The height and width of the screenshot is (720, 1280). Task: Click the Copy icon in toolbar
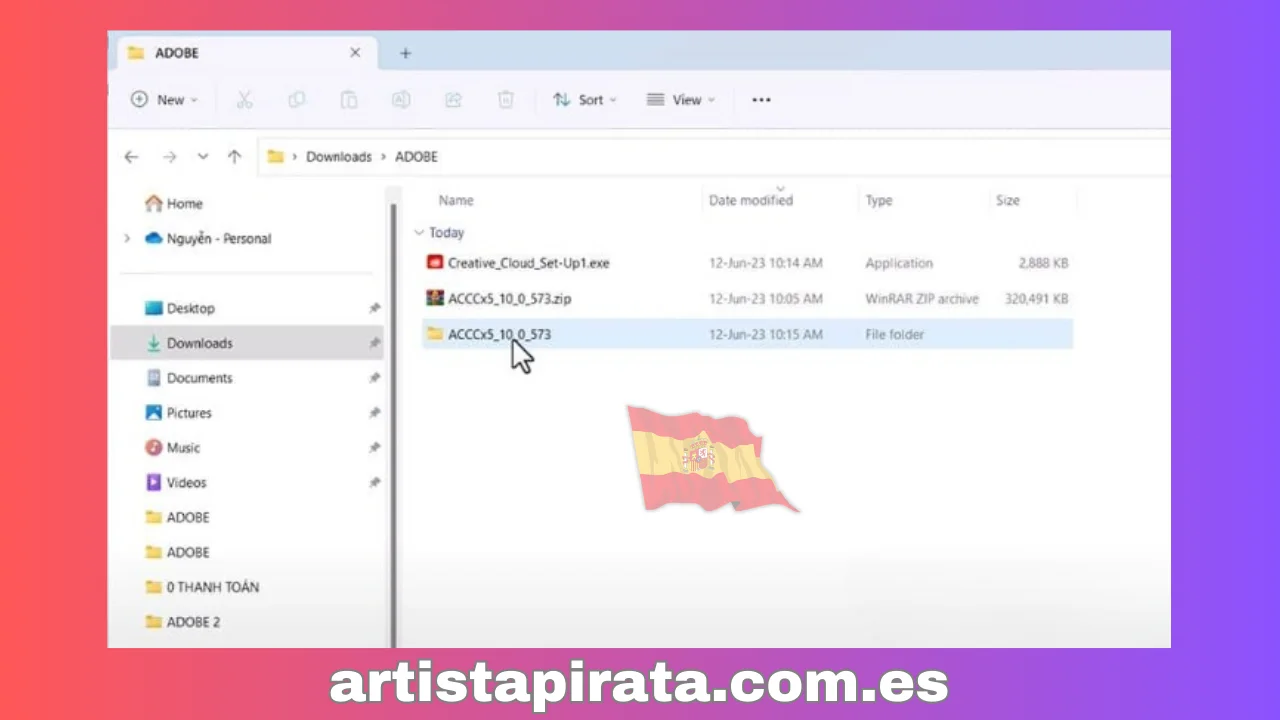point(297,100)
